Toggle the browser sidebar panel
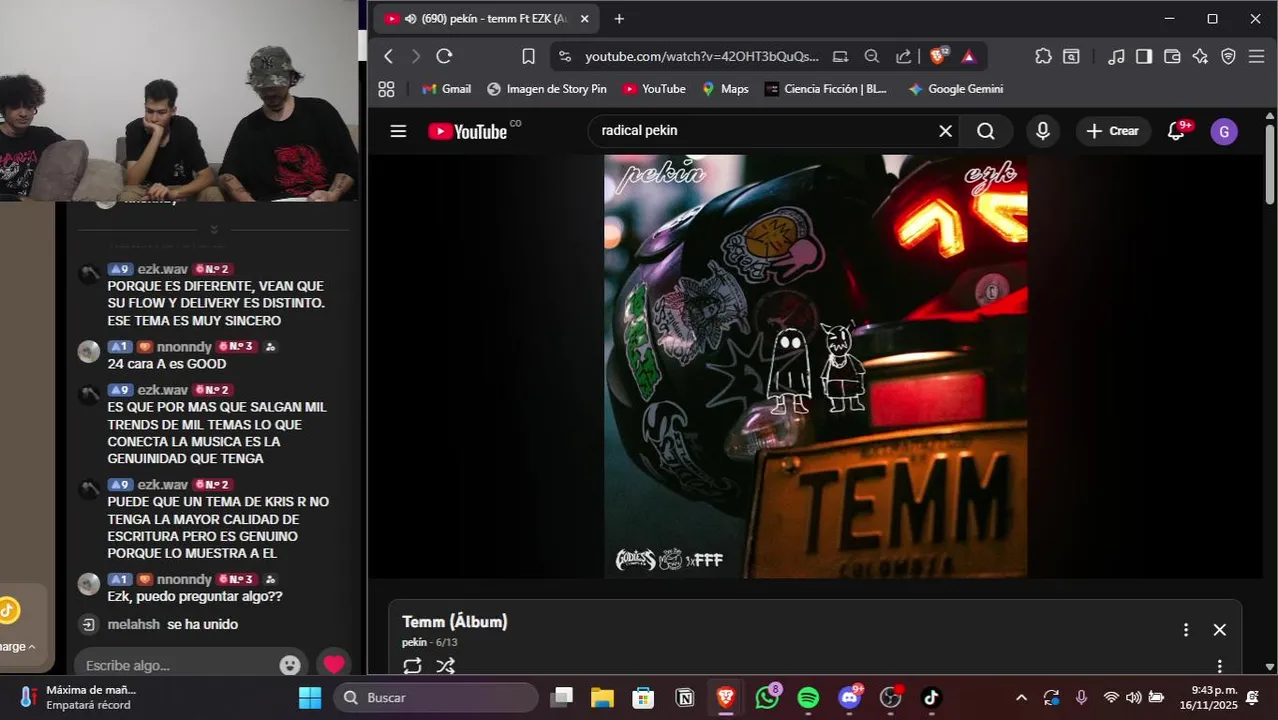The image size is (1278, 720). point(1144,57)
